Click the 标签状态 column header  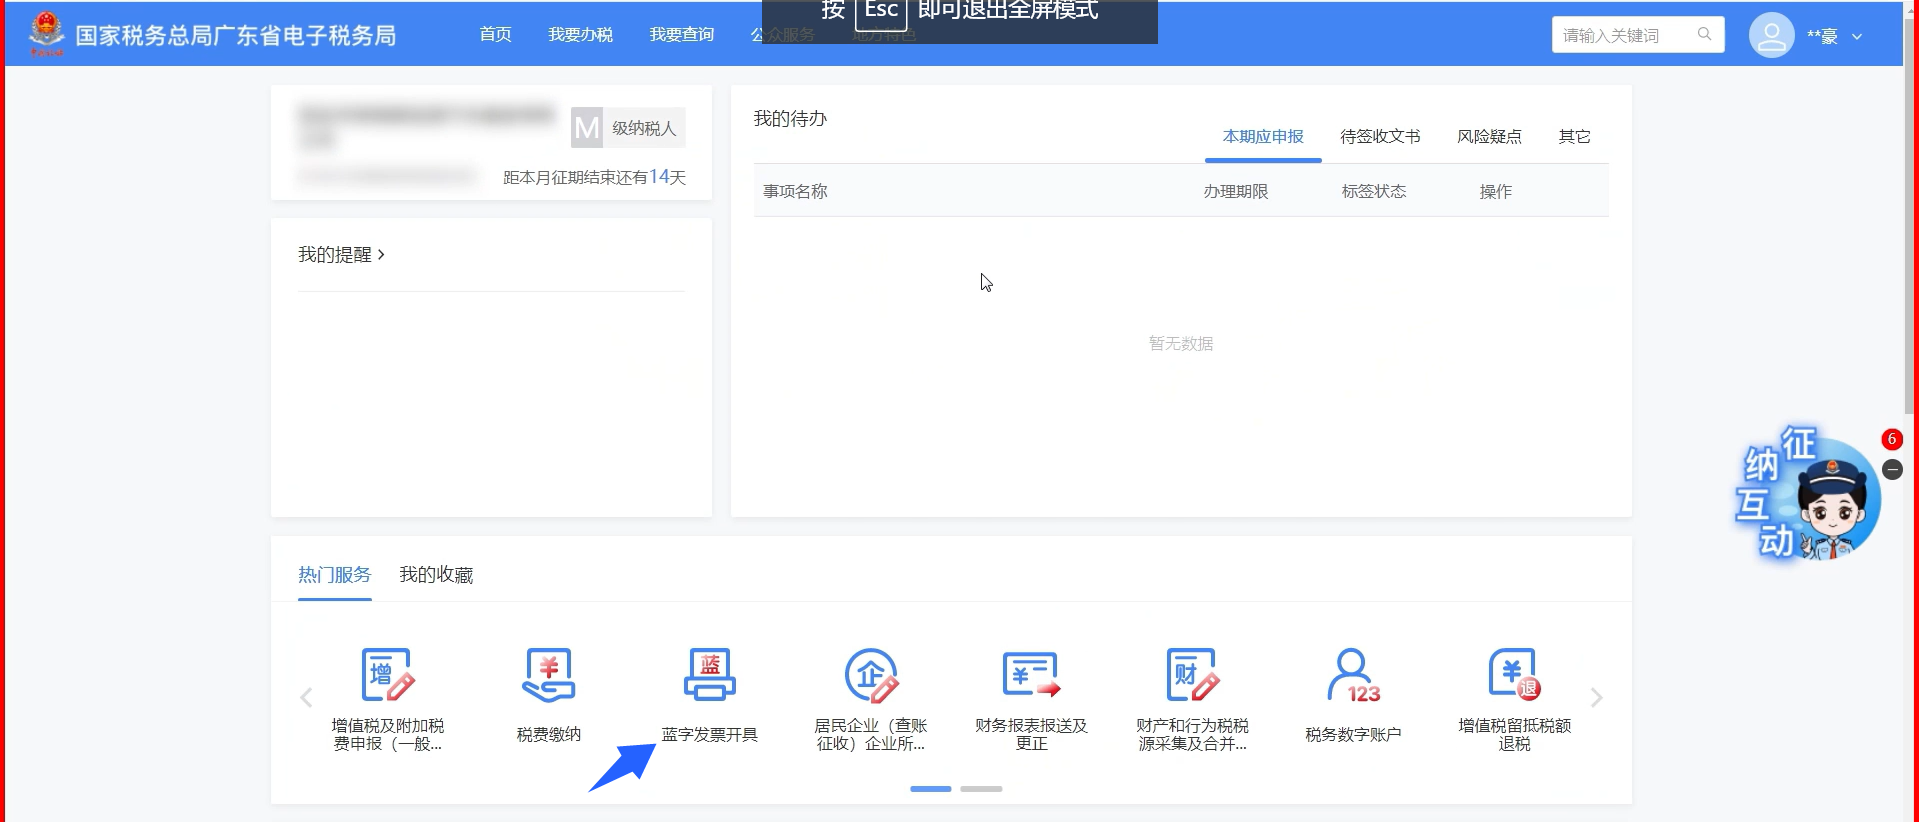1374,191
